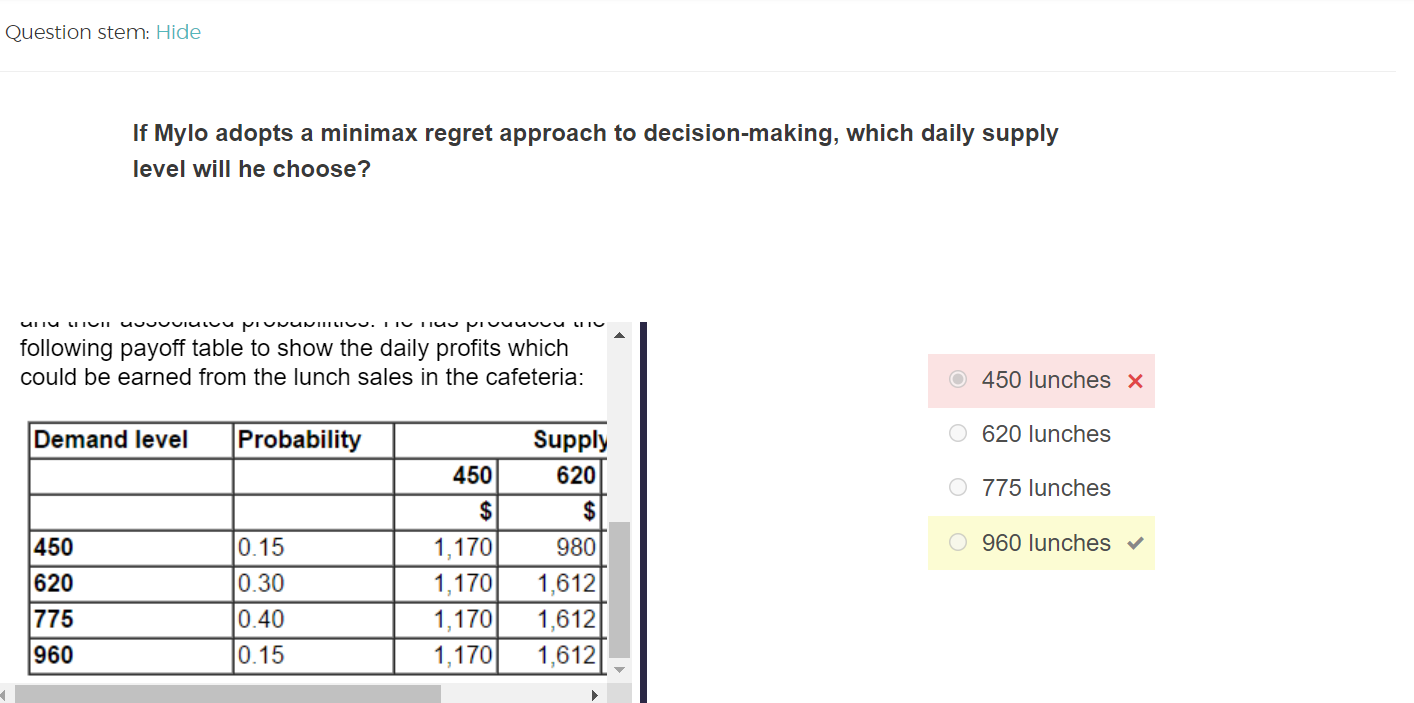1414x703 pixels.
Task: Click the horizontal scrollbar's right arrow
Action: tap(595, 694)
